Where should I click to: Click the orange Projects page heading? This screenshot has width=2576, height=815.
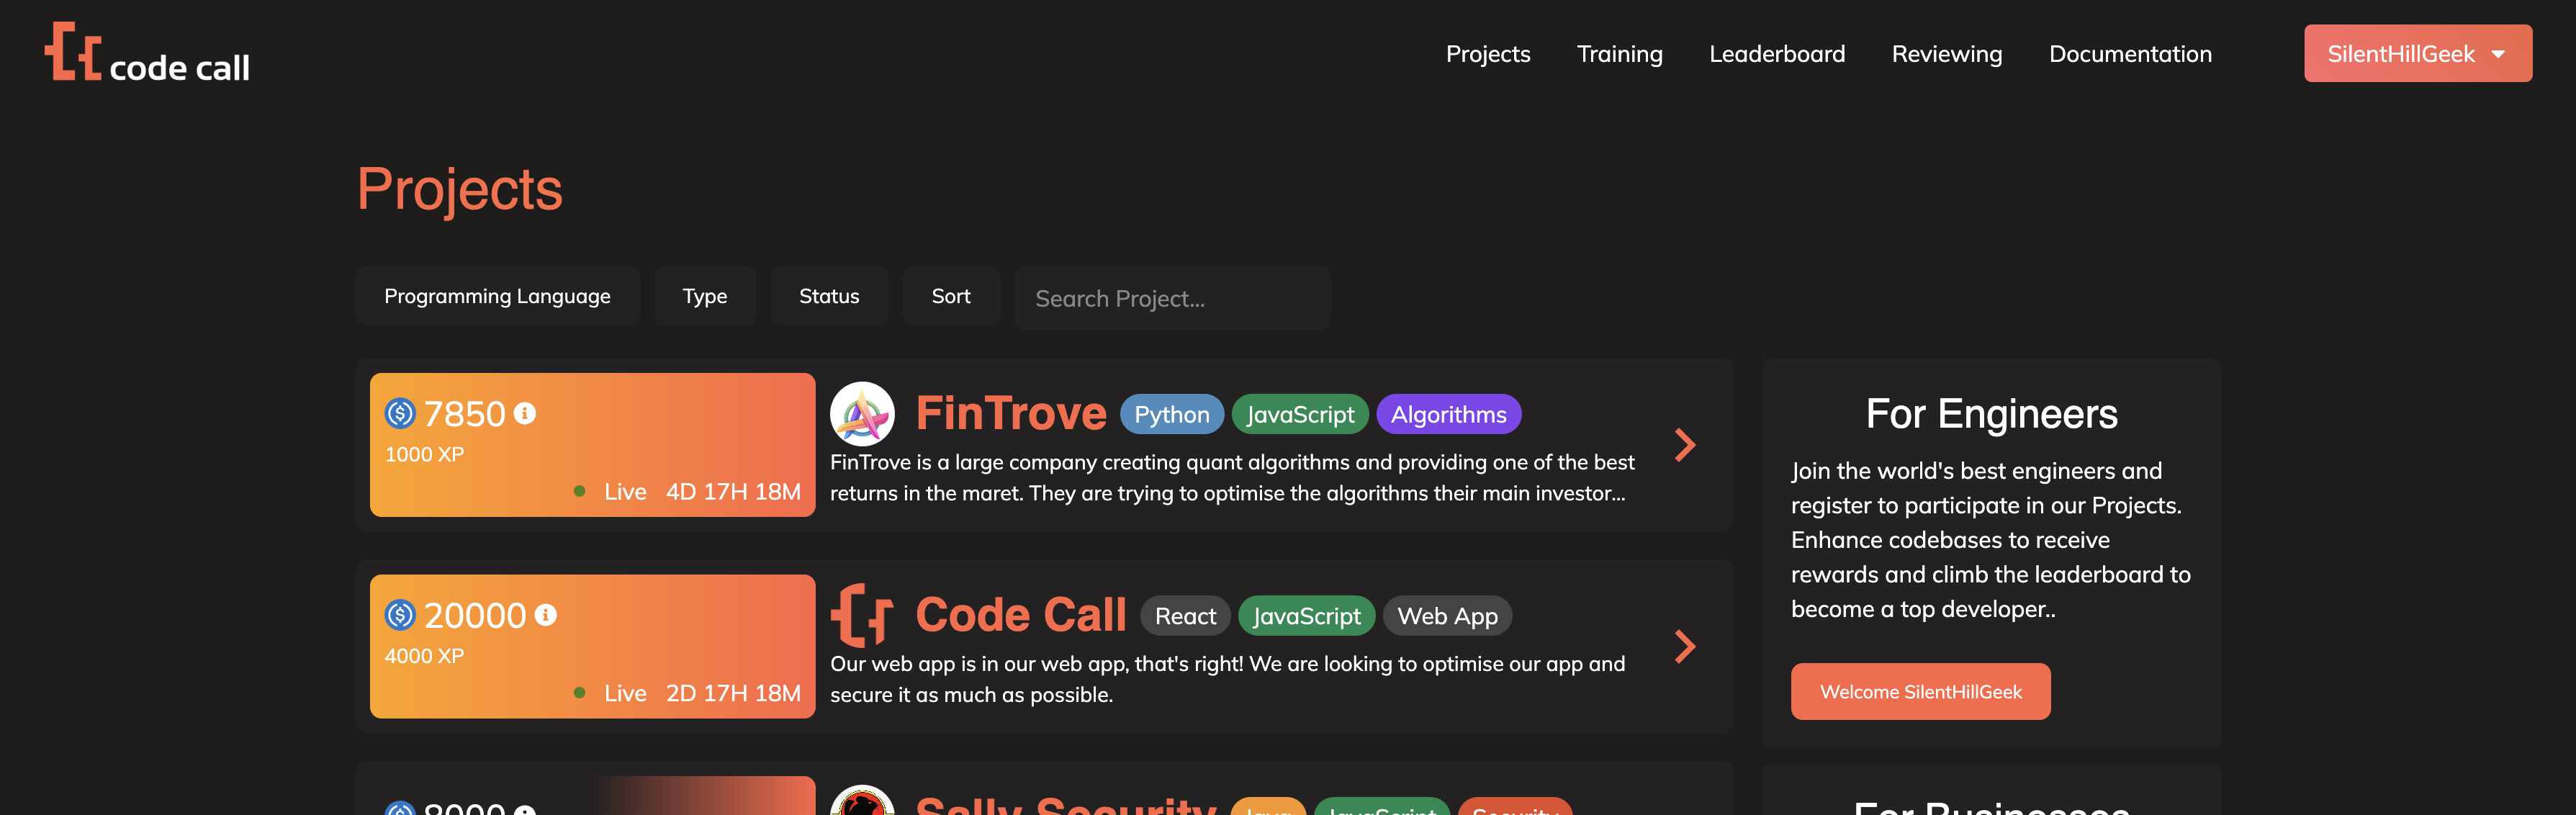(x=459, y=189)
